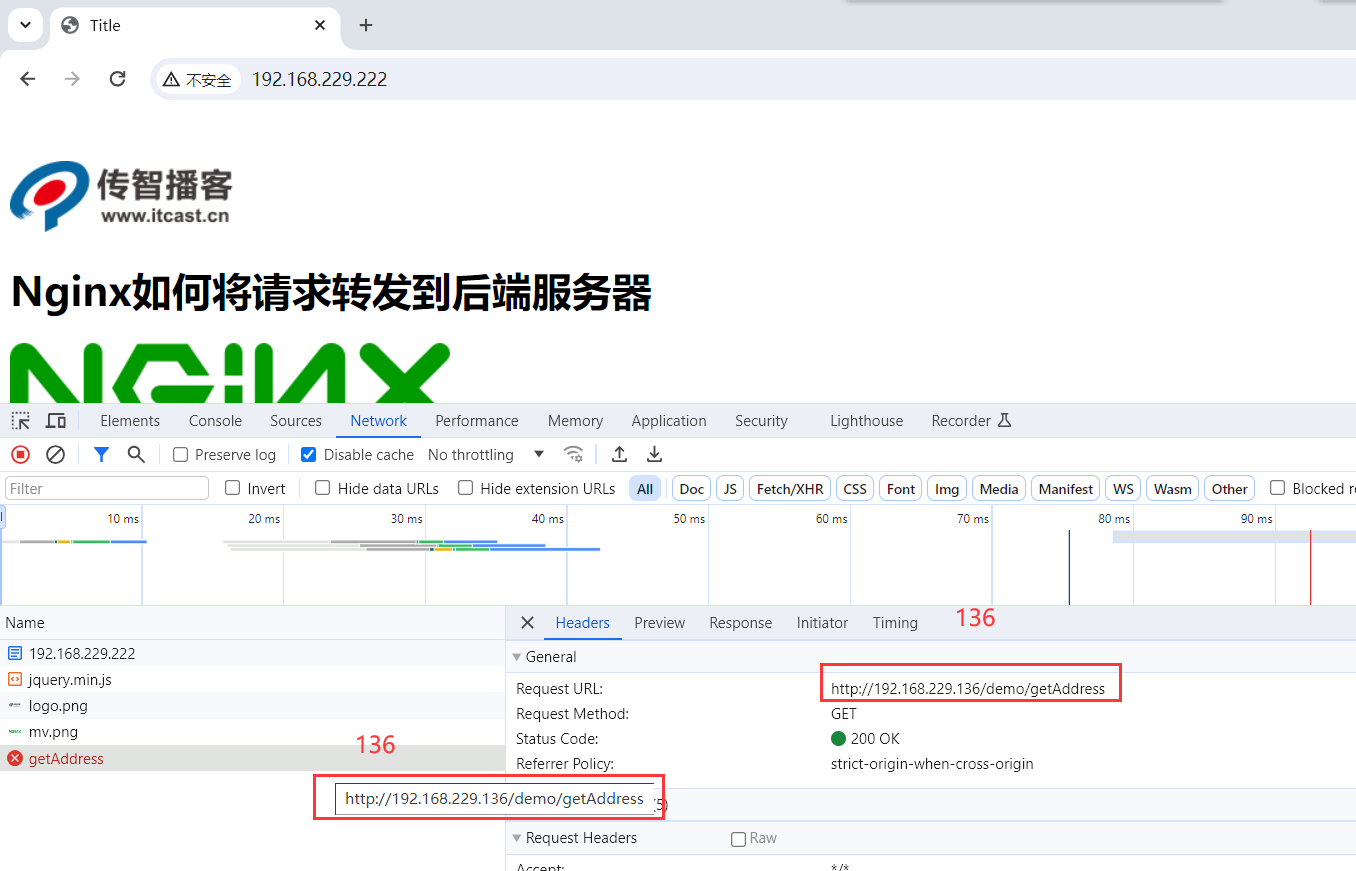Open the Application tab
Viewport: 1356px width, 871px height.
click(x=669, y=421)
